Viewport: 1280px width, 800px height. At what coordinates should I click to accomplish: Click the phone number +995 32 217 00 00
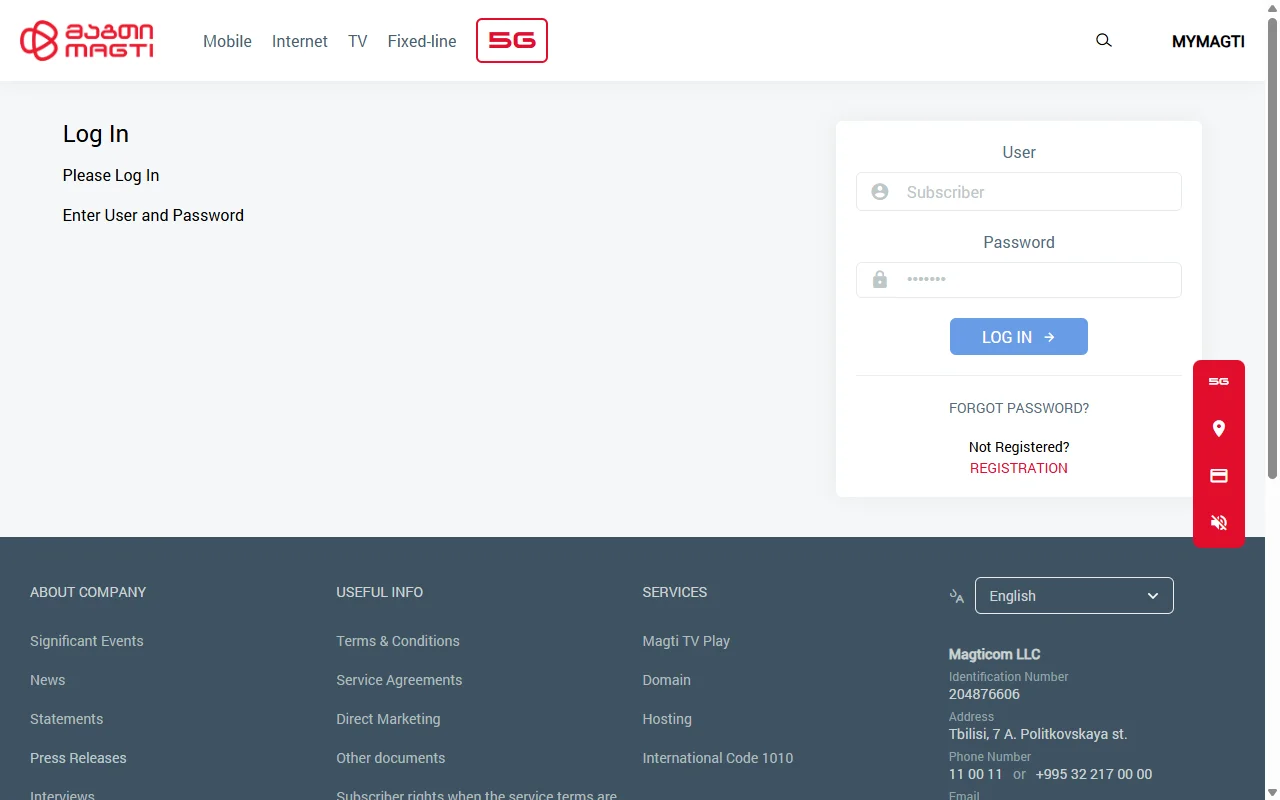pos(1094,774)
